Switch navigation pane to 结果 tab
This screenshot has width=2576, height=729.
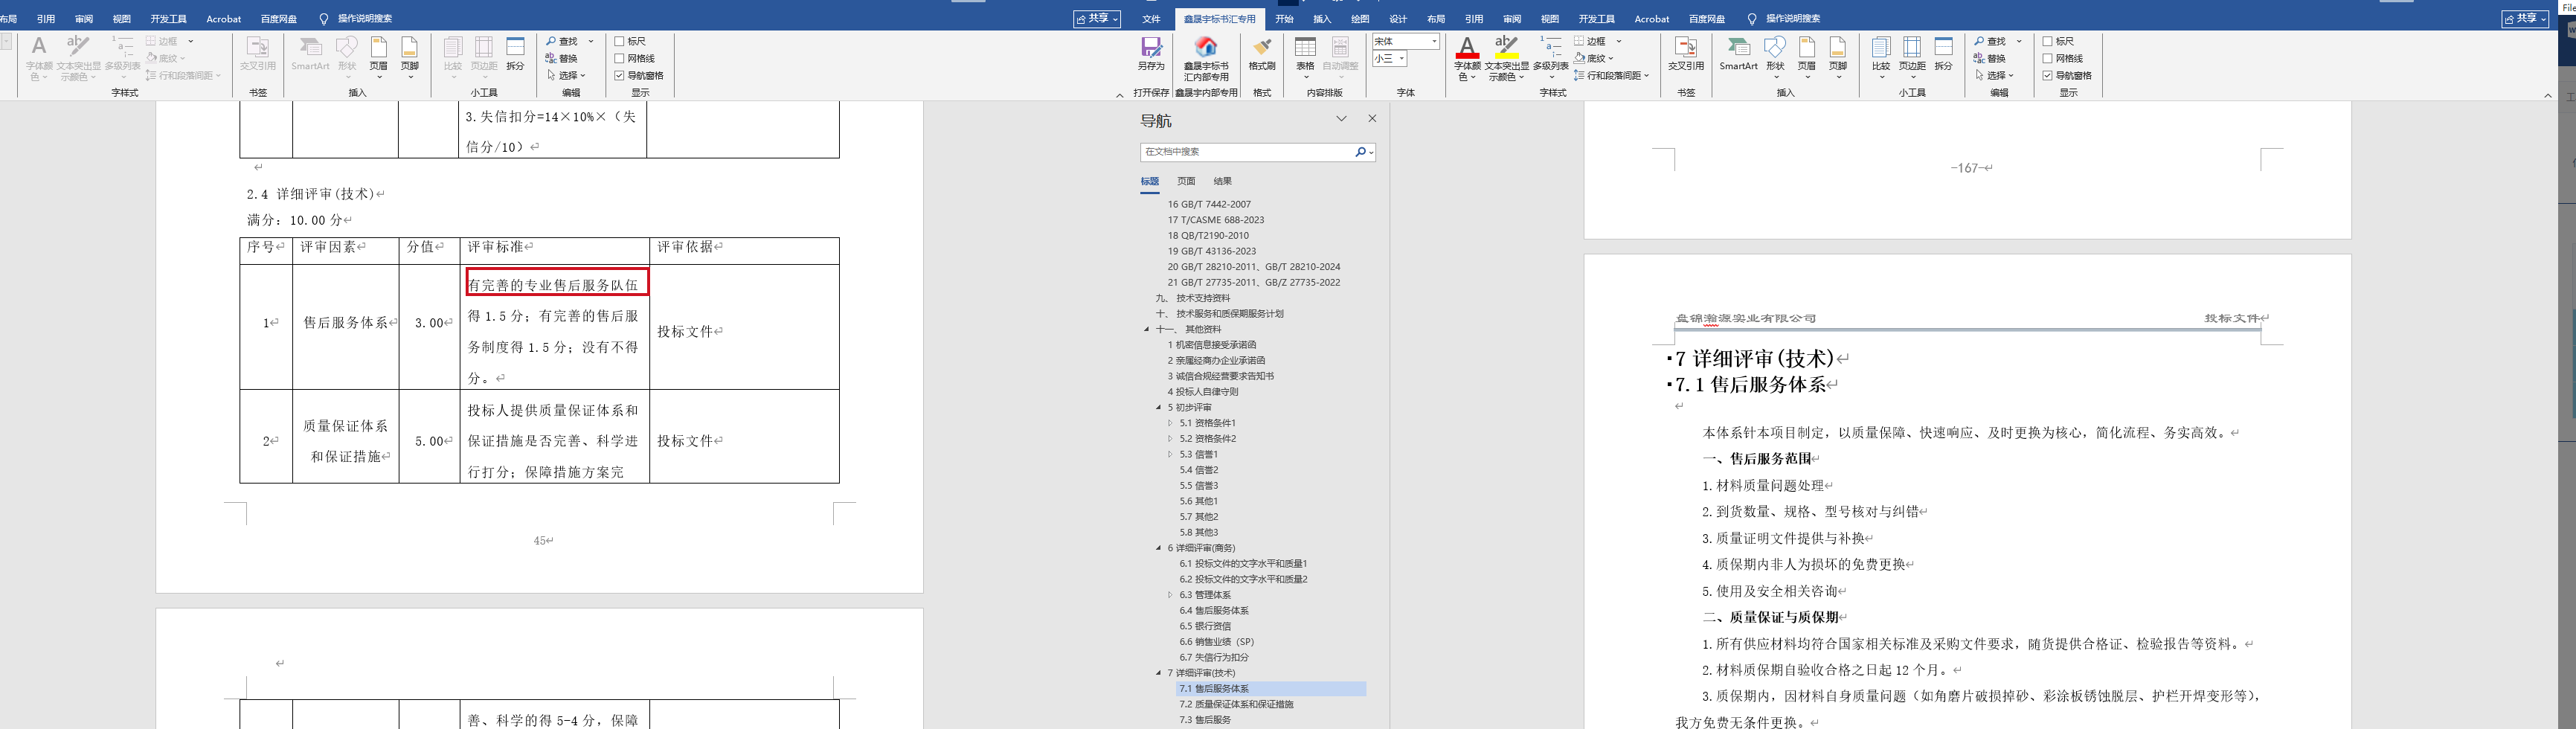coord(1222,181)
